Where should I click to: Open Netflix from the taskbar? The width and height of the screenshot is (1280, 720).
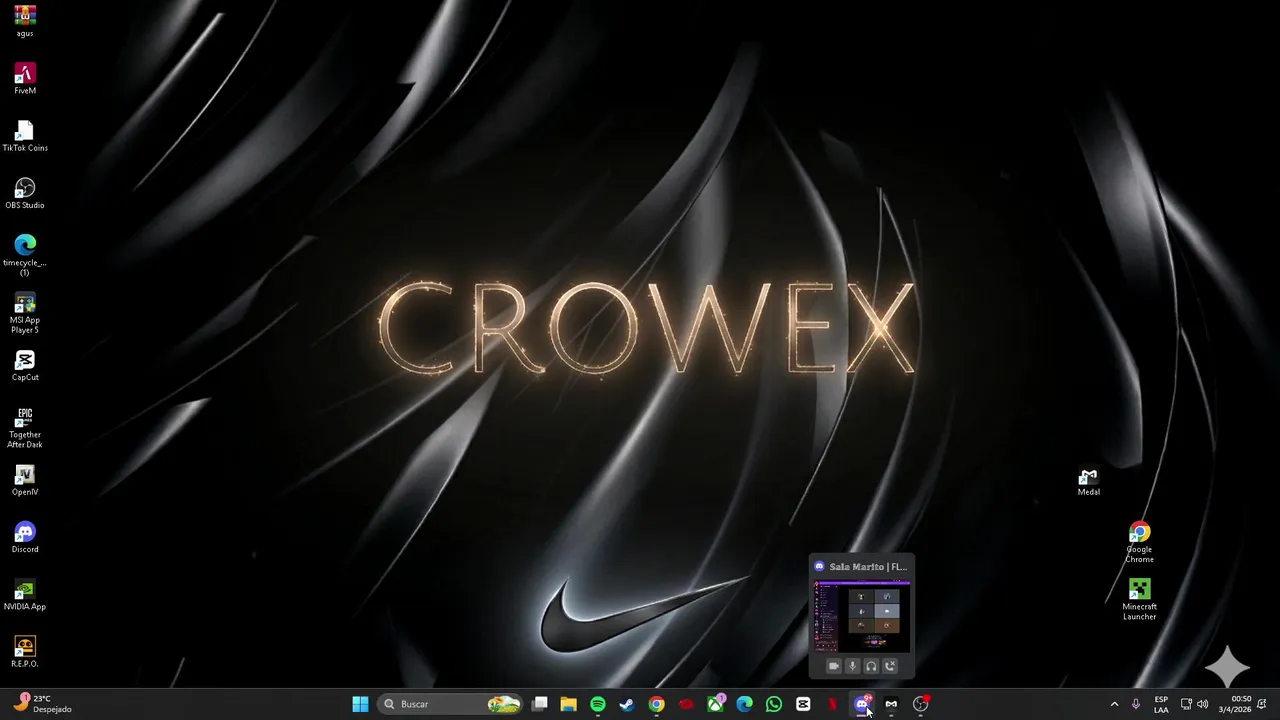[832, 704]
